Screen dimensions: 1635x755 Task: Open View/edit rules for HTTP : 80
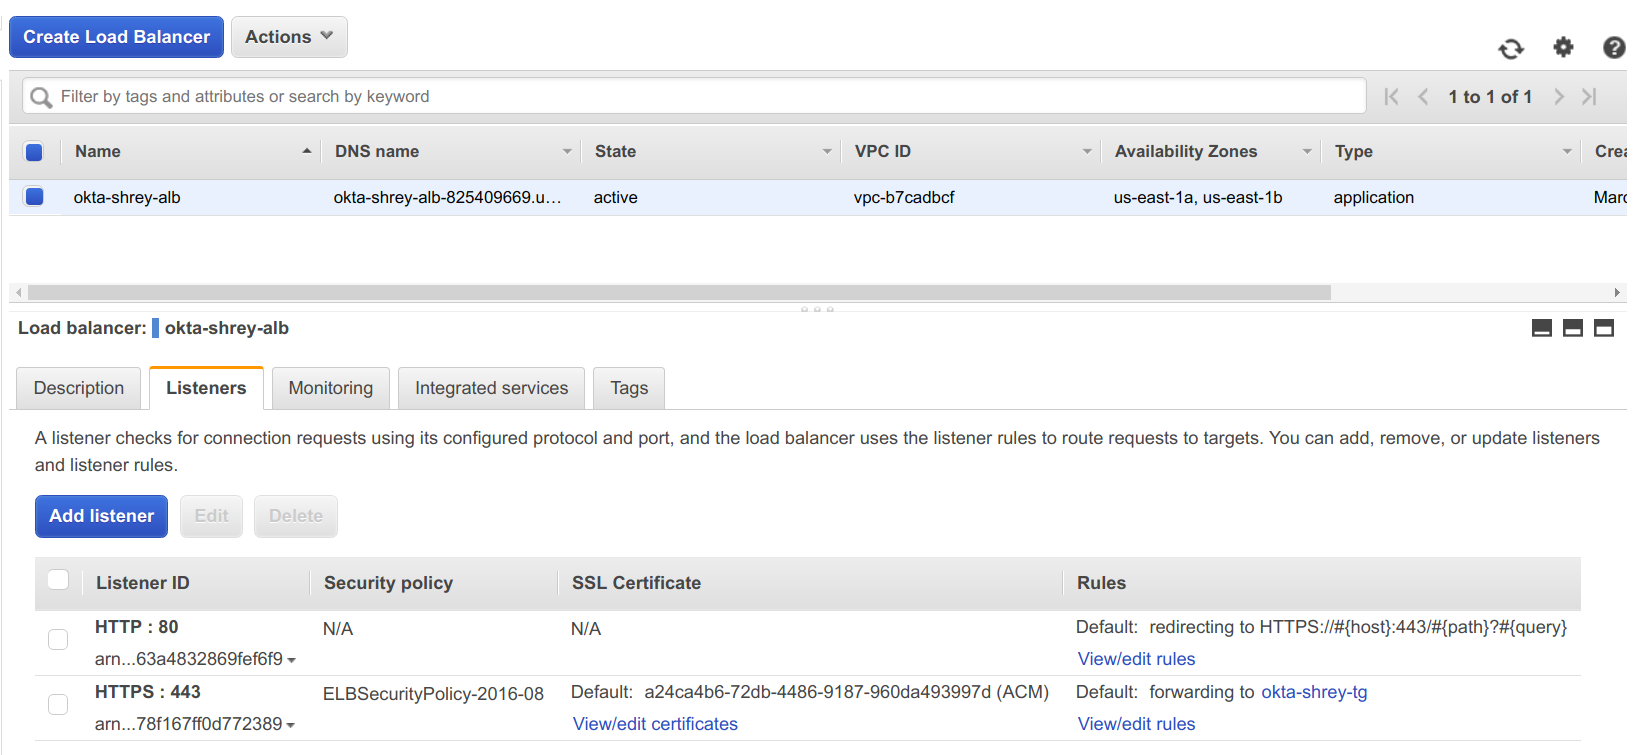tap(1136, 659)
